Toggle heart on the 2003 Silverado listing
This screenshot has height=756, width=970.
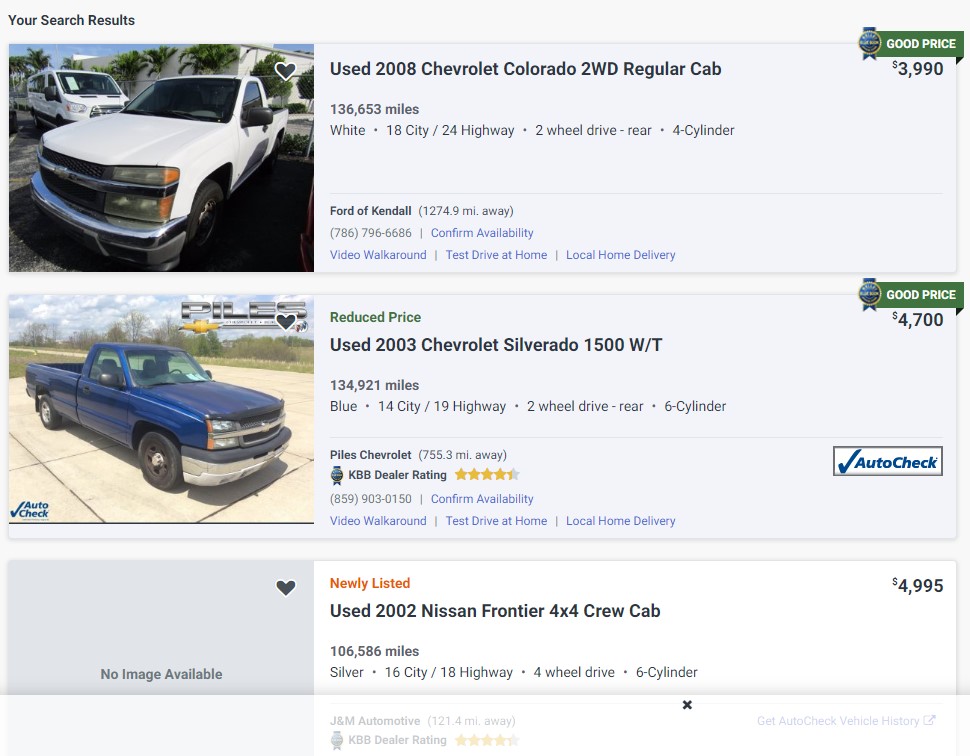[x=285, y=322]
